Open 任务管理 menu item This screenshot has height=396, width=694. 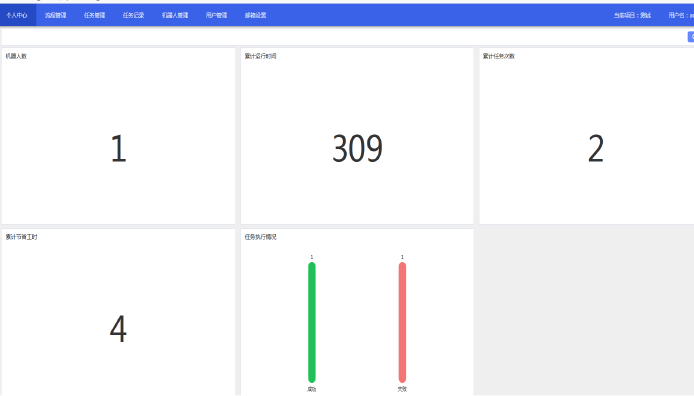pos(94,15)
